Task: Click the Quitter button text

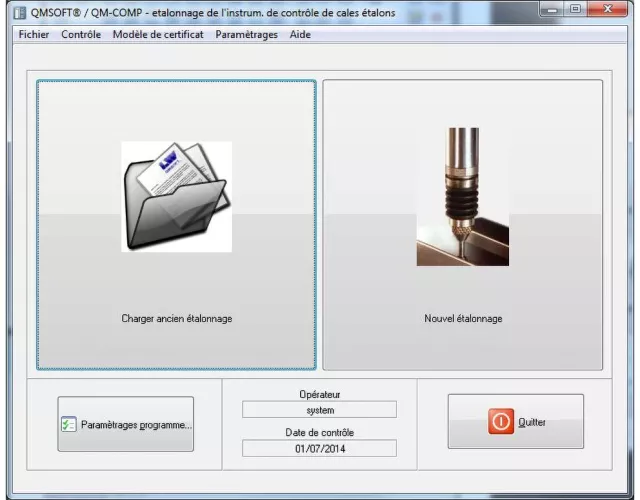Action: [532, 422]
